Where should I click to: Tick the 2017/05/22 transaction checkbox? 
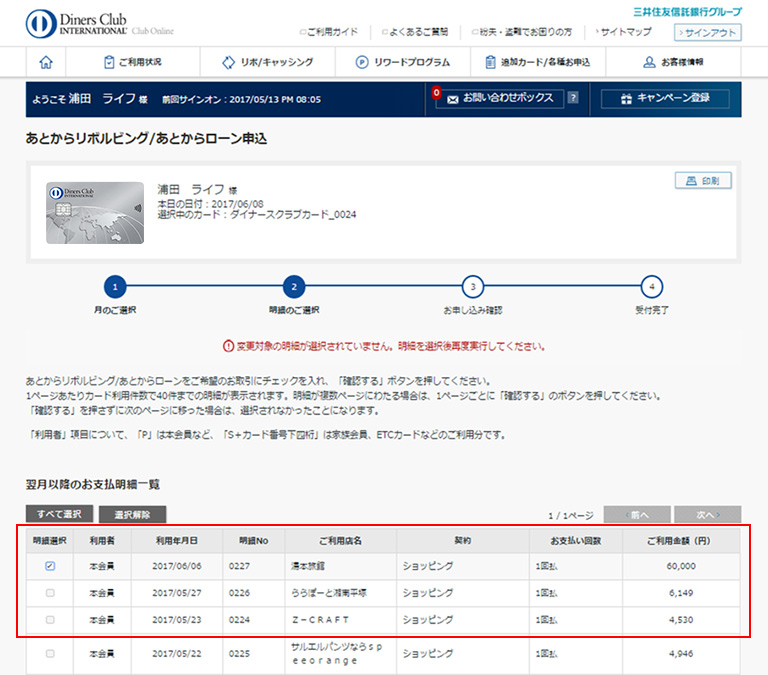[x=50, y=653]
